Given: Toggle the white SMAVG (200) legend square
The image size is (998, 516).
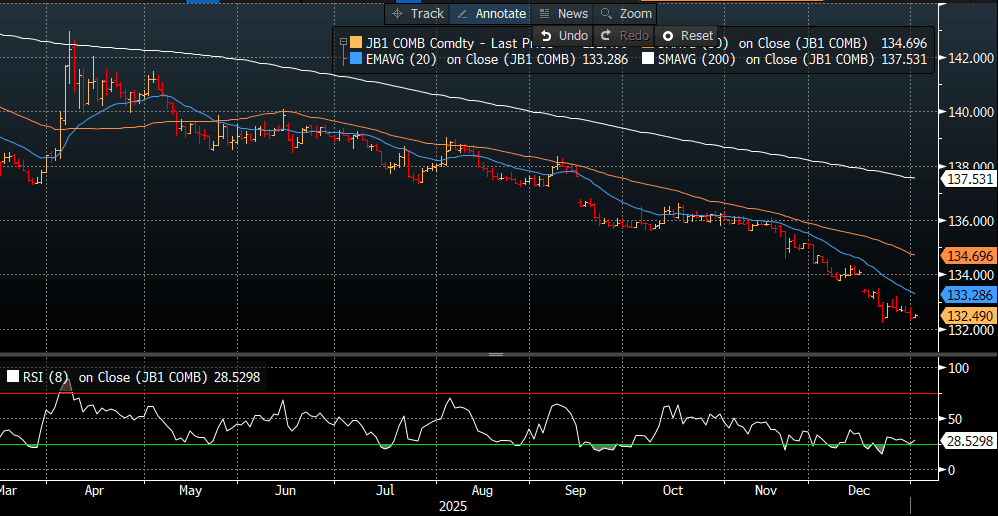Looking at the screenshot, I should click(648, 59).
